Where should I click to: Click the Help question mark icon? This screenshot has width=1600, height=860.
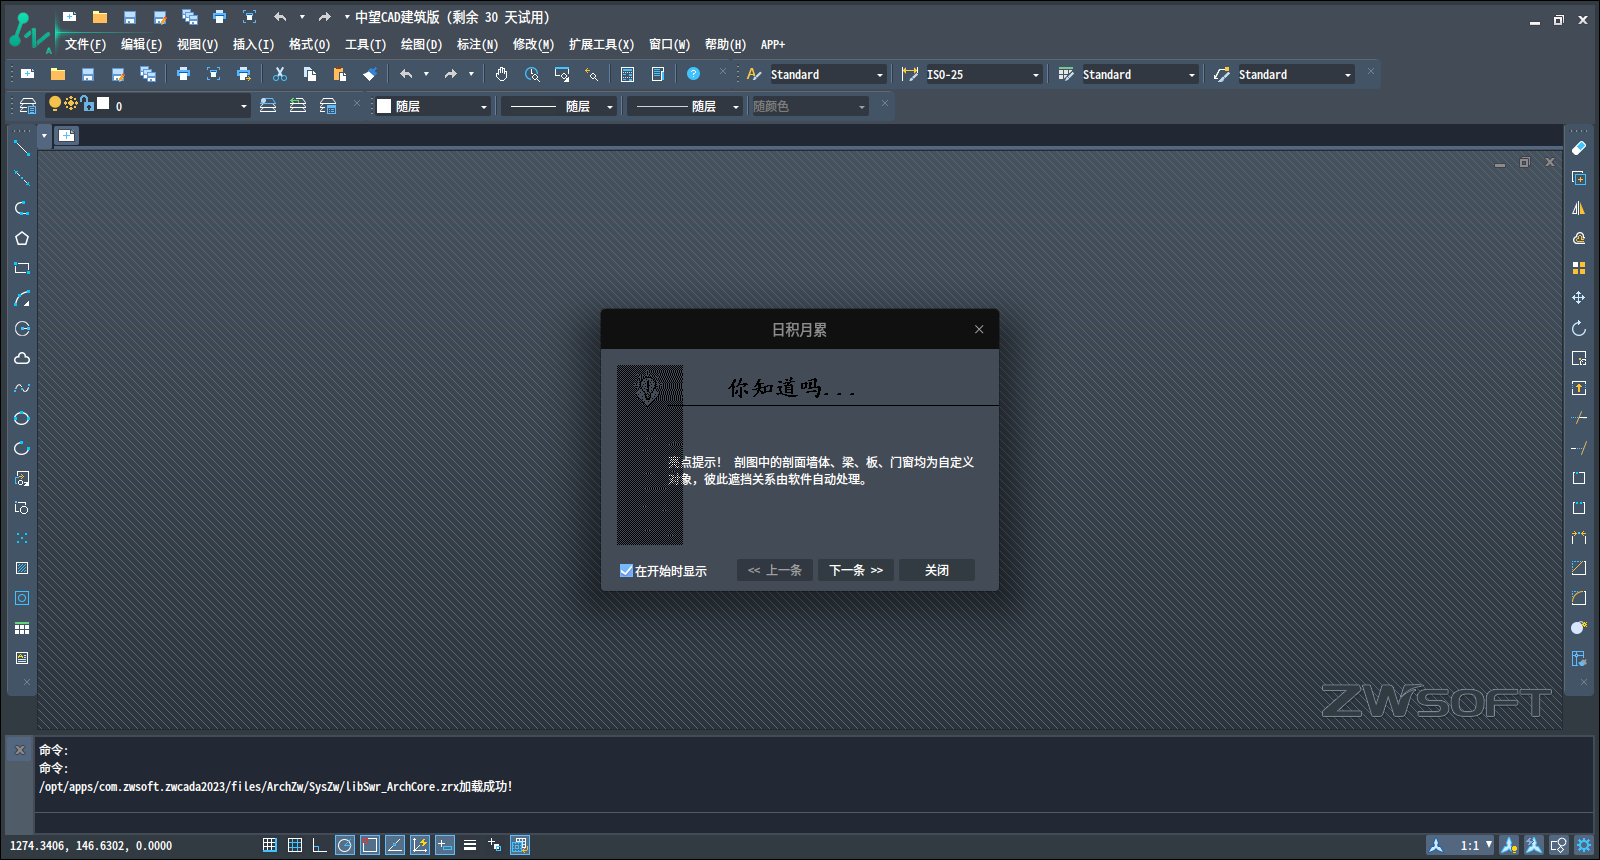click(693, 74)
